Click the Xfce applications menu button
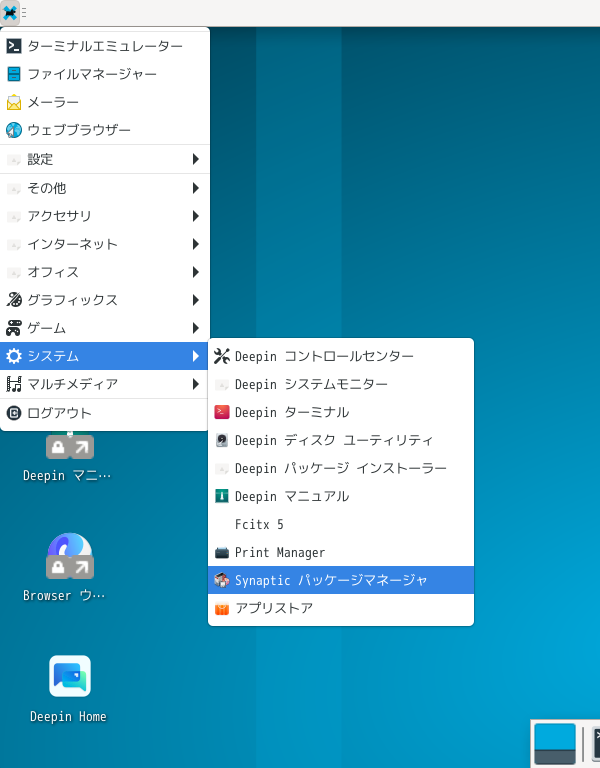Image resolution: width=600 pixels, height=768 pixels. (x=10, y=13)
